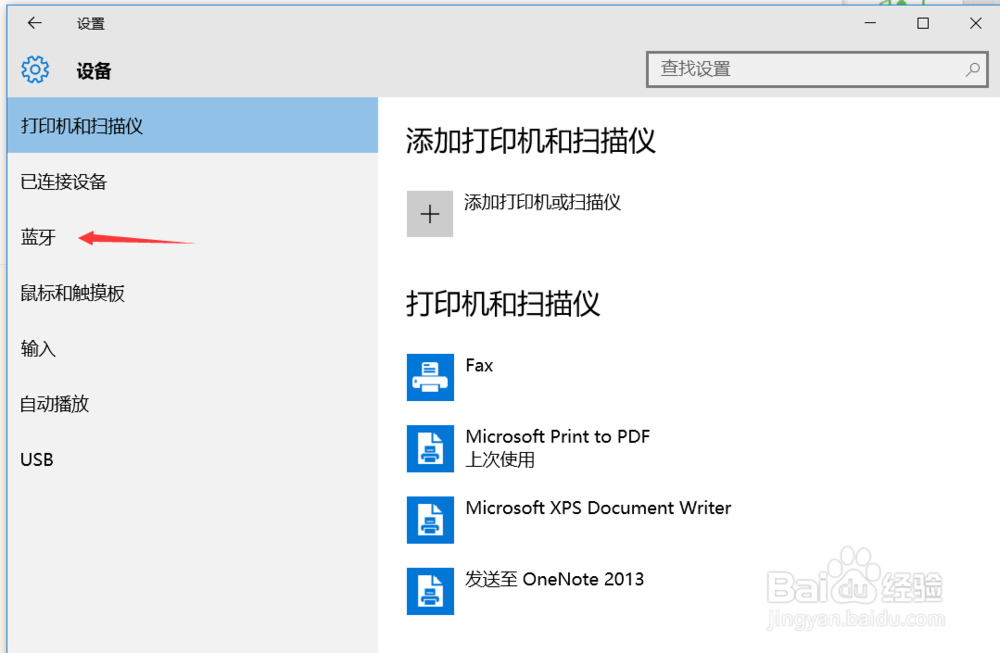Click 添加打印机或扫描仪

(541, 202)
